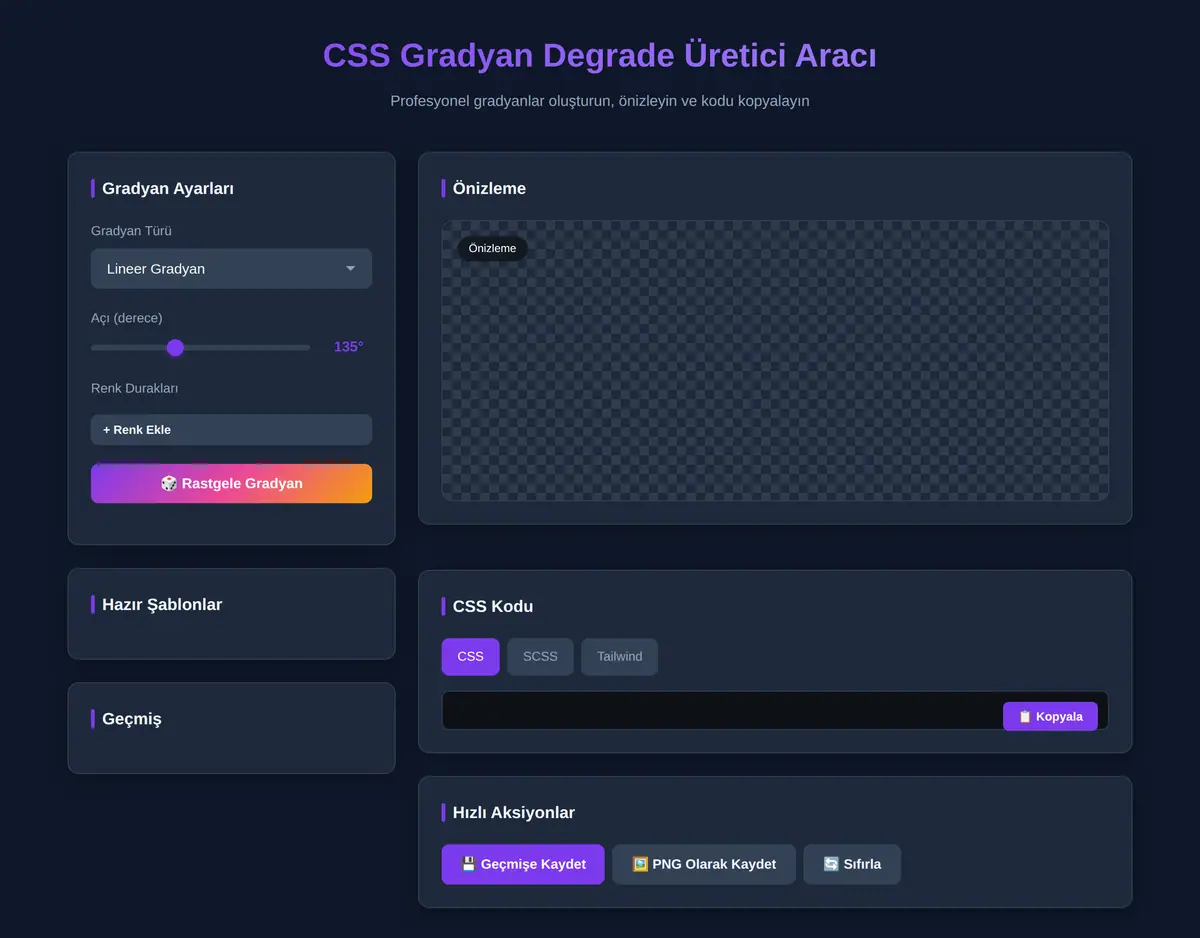Click the Geçmiş heading
The height and width of the screenshot is (938, 1200).
tap(132, 719)
